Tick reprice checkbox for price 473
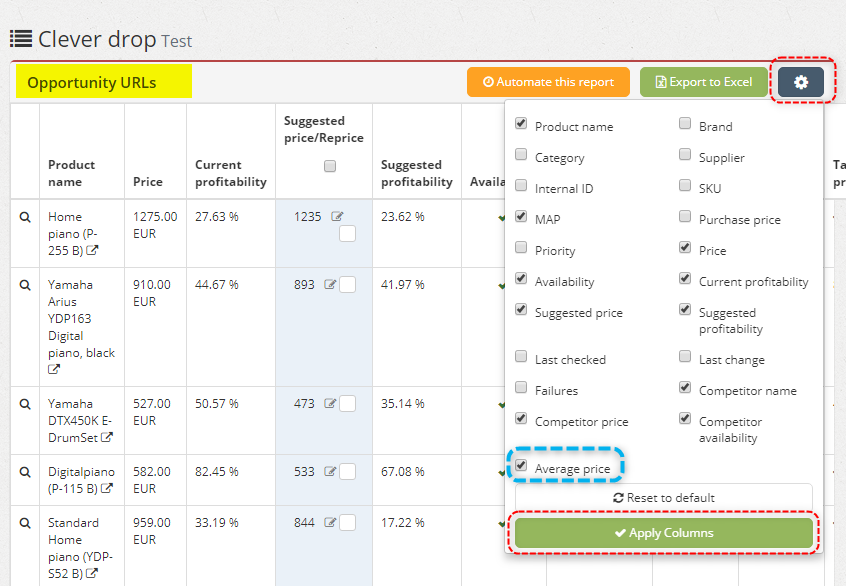Image resolution: width=846 pixels, height=586 pixels. 347,404
